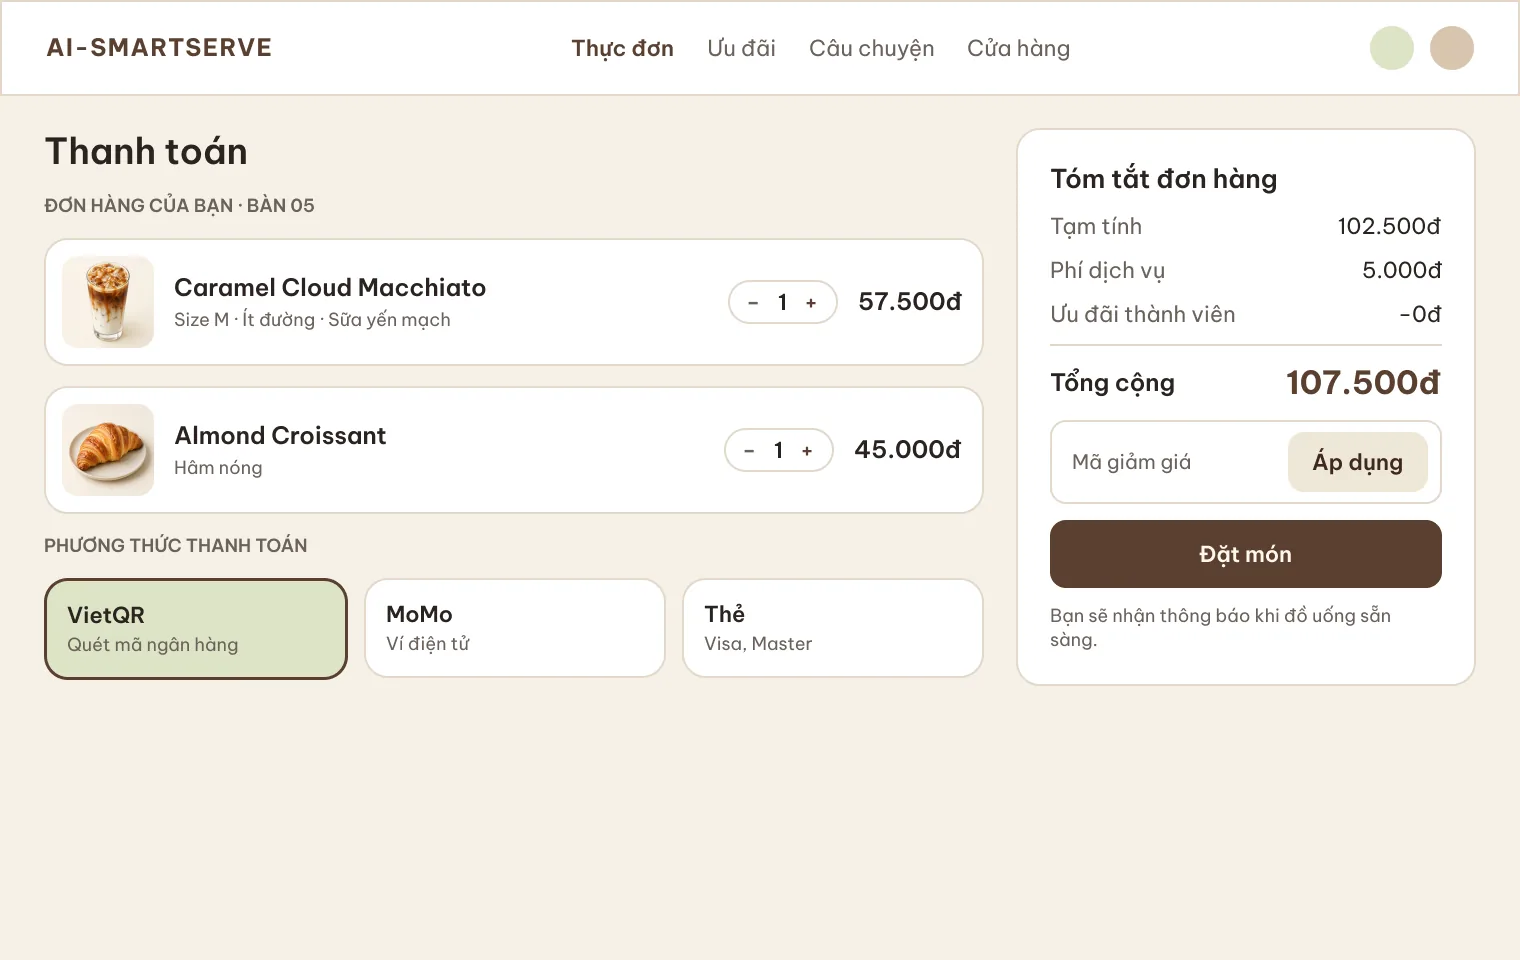This screenshot has height=960, width=1520.
Task: Click the Almond Croissant item name
Action: pyautogui.click(x=280, y=436)
